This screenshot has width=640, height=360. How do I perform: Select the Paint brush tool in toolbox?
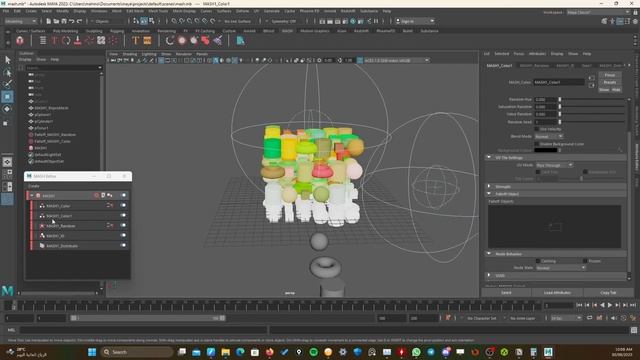(7, 84)
